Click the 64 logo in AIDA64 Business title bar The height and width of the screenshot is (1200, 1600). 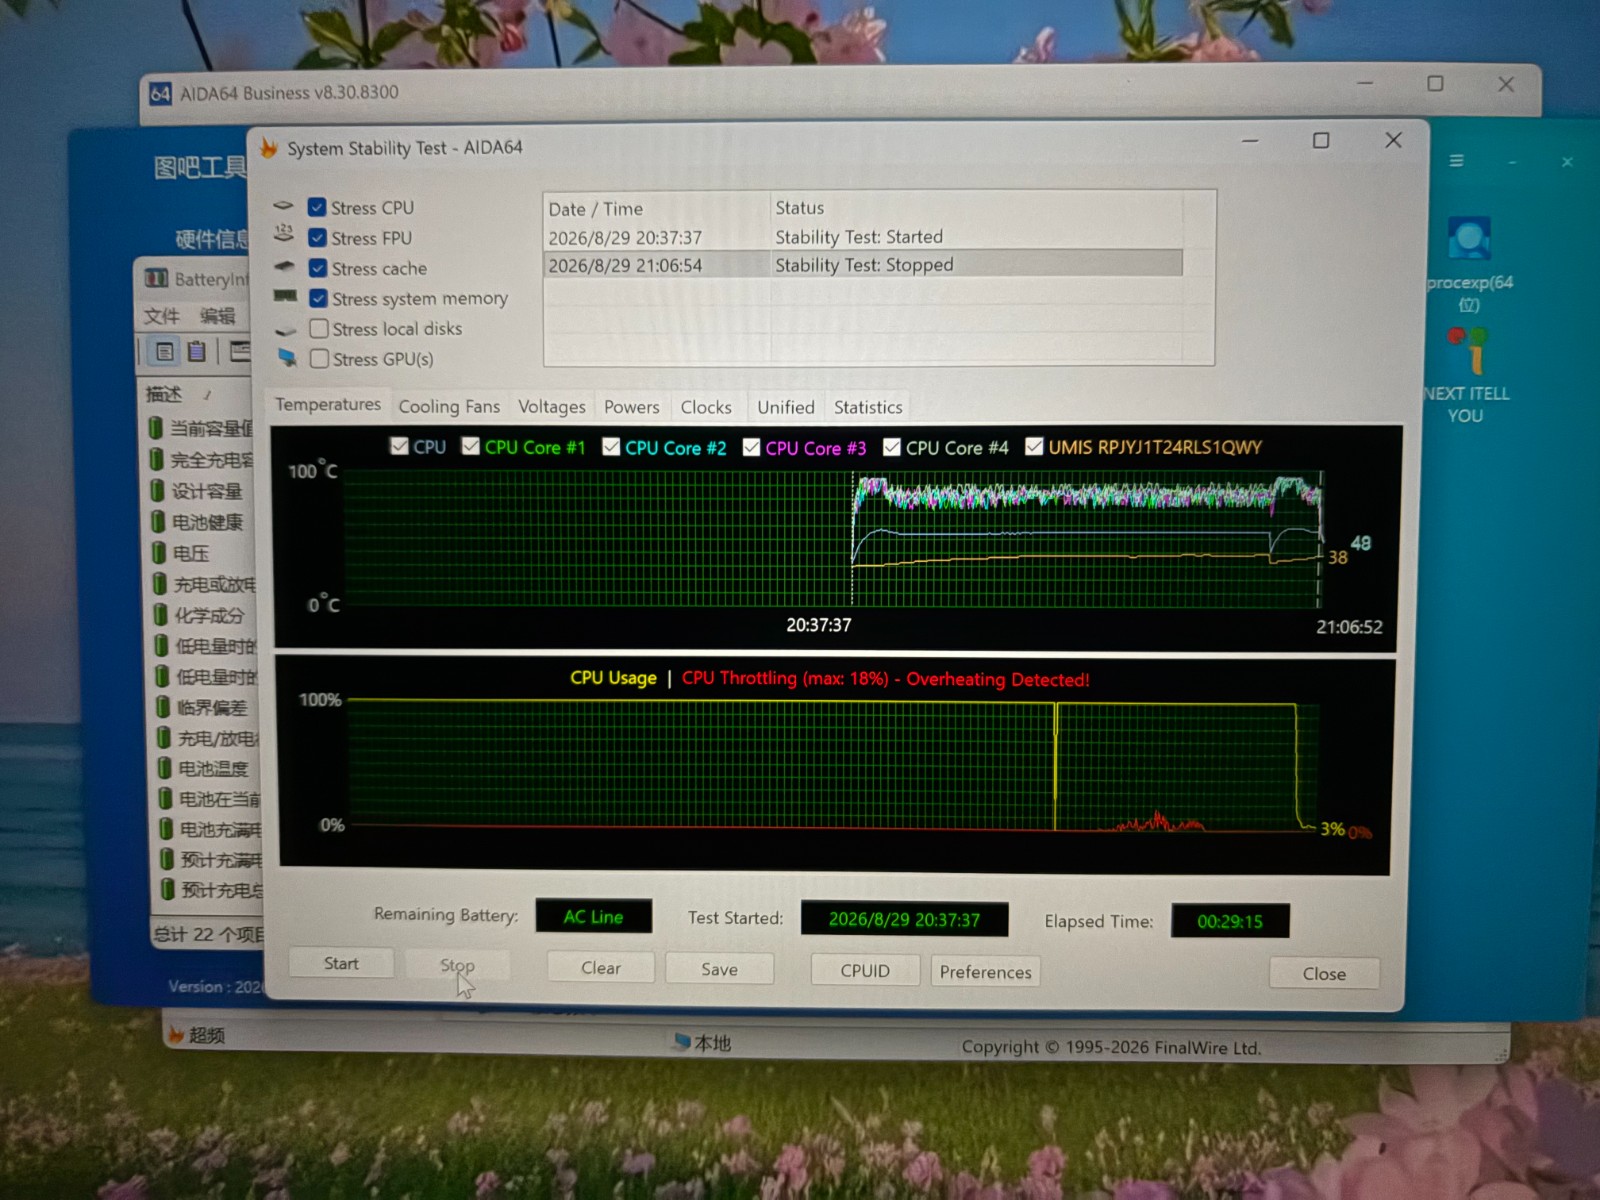point(160,93)
